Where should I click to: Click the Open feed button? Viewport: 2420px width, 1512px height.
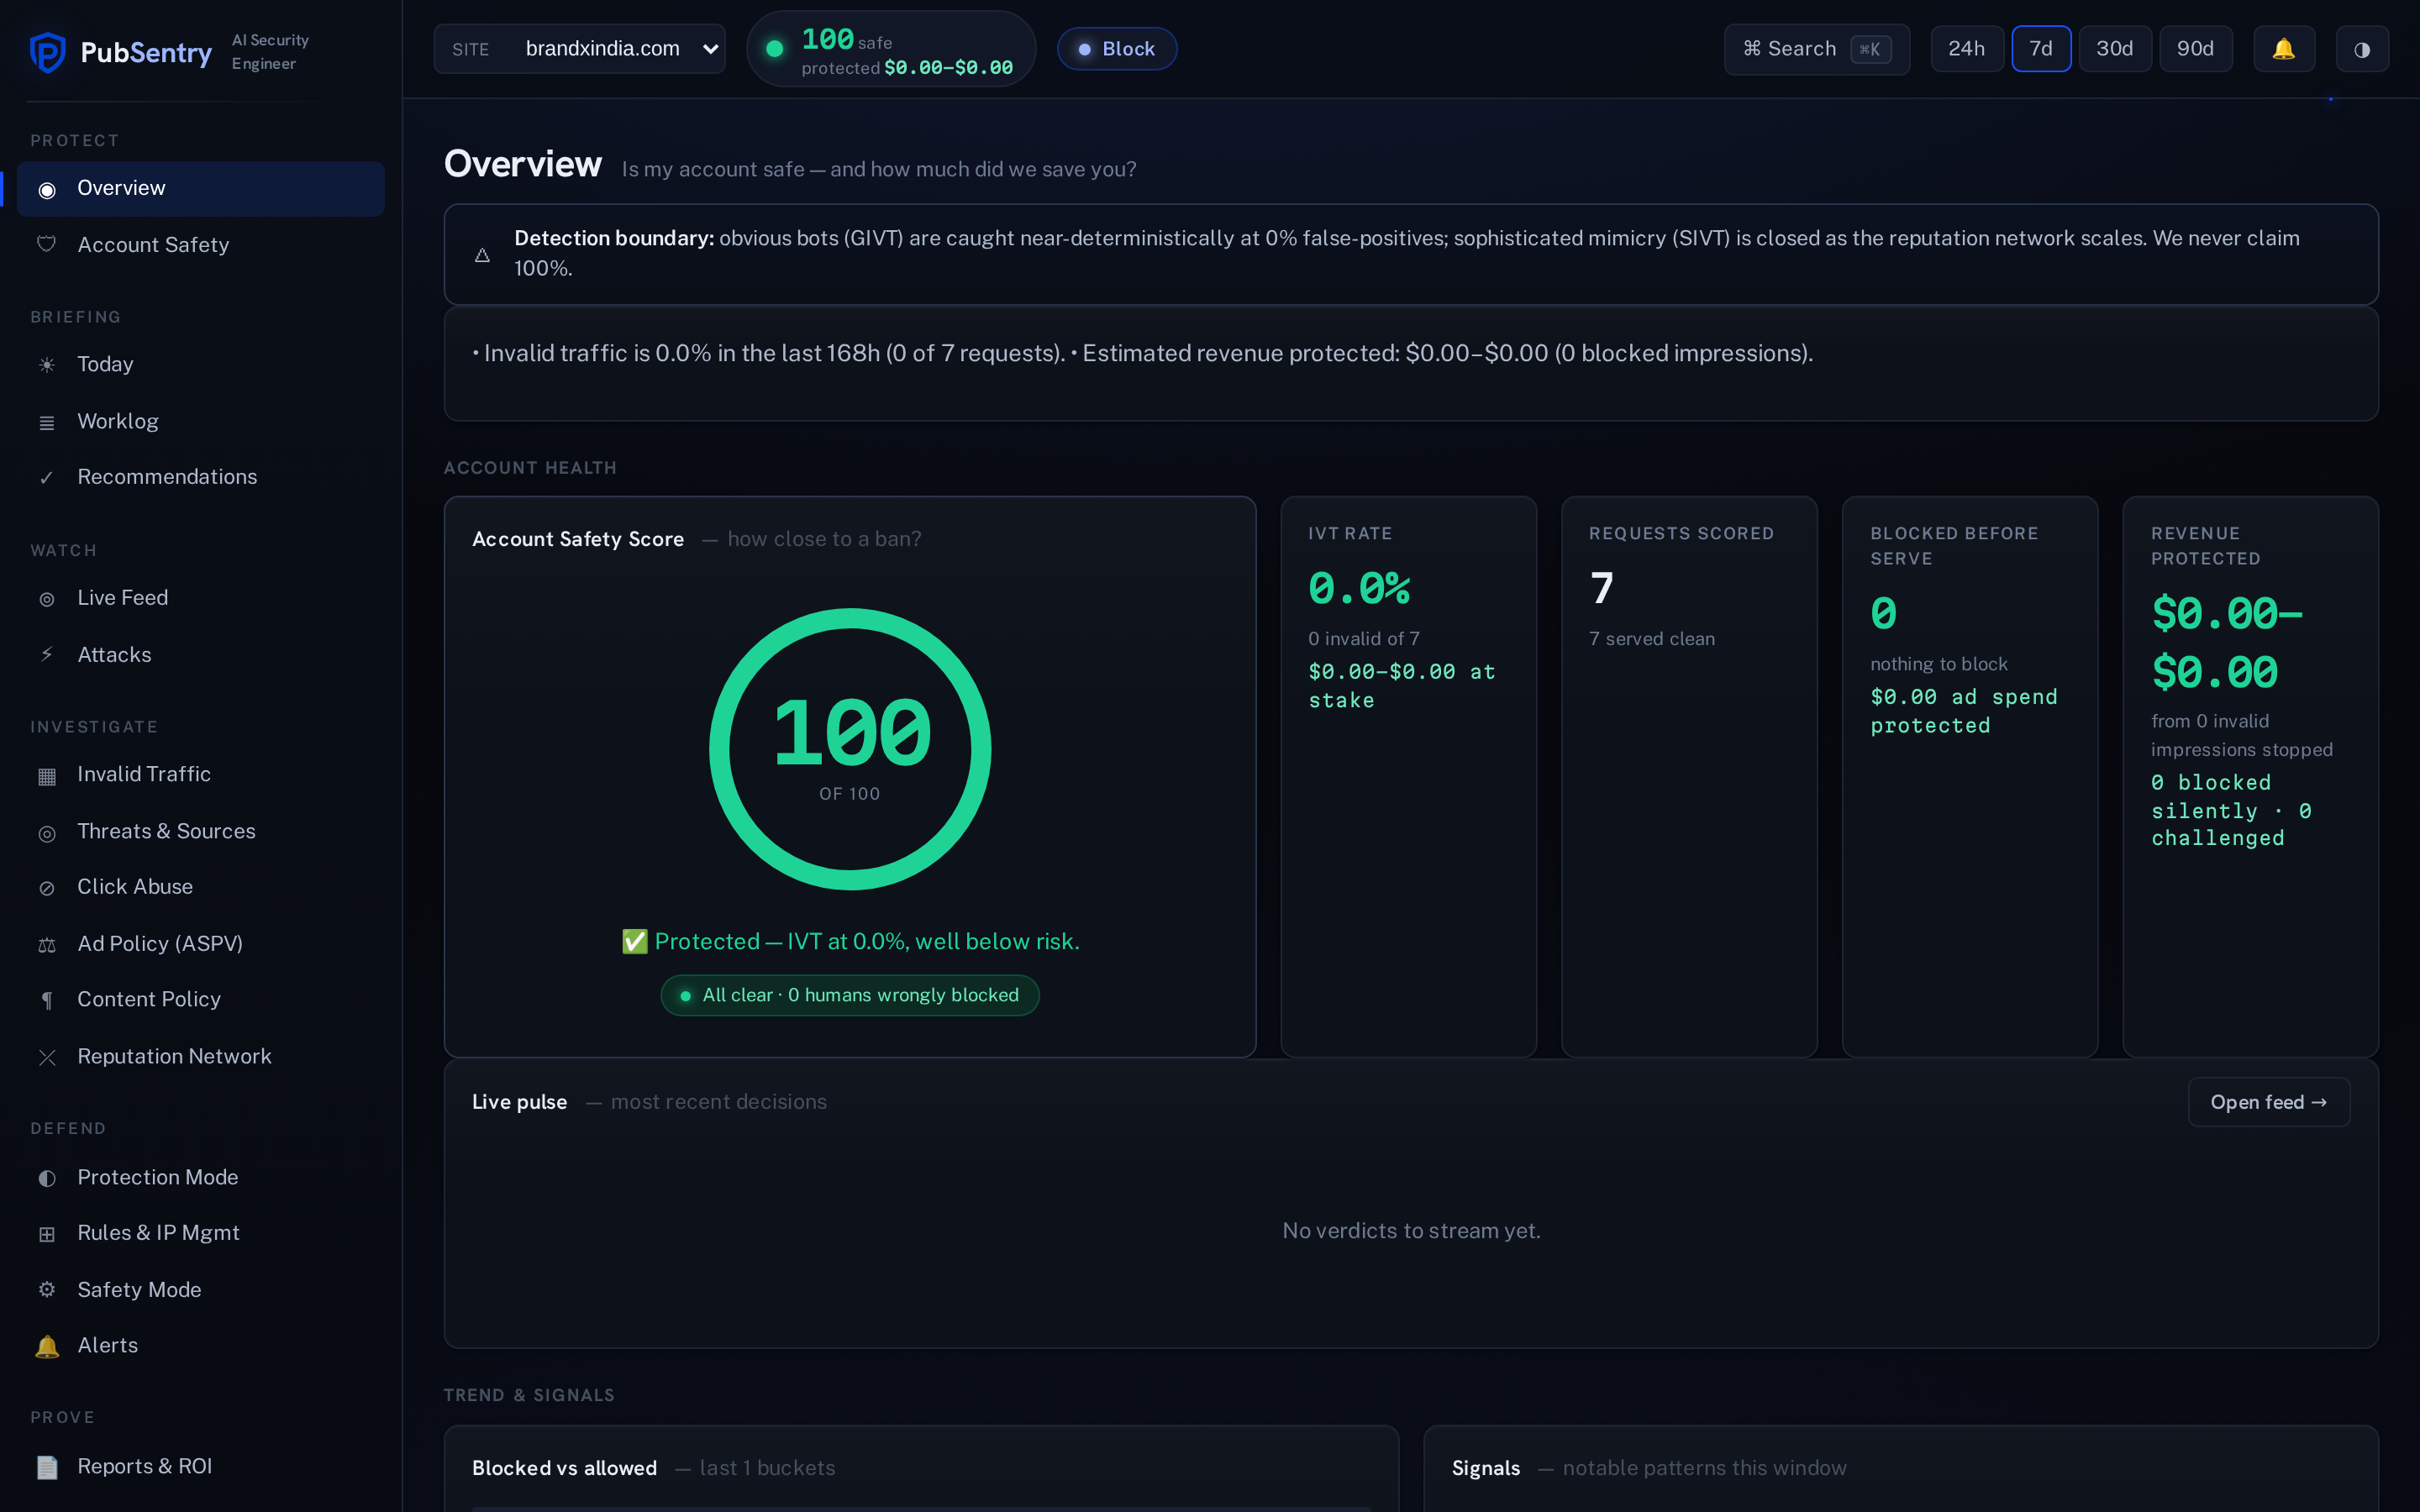pyautogui.click(x=2269, y=1102)
